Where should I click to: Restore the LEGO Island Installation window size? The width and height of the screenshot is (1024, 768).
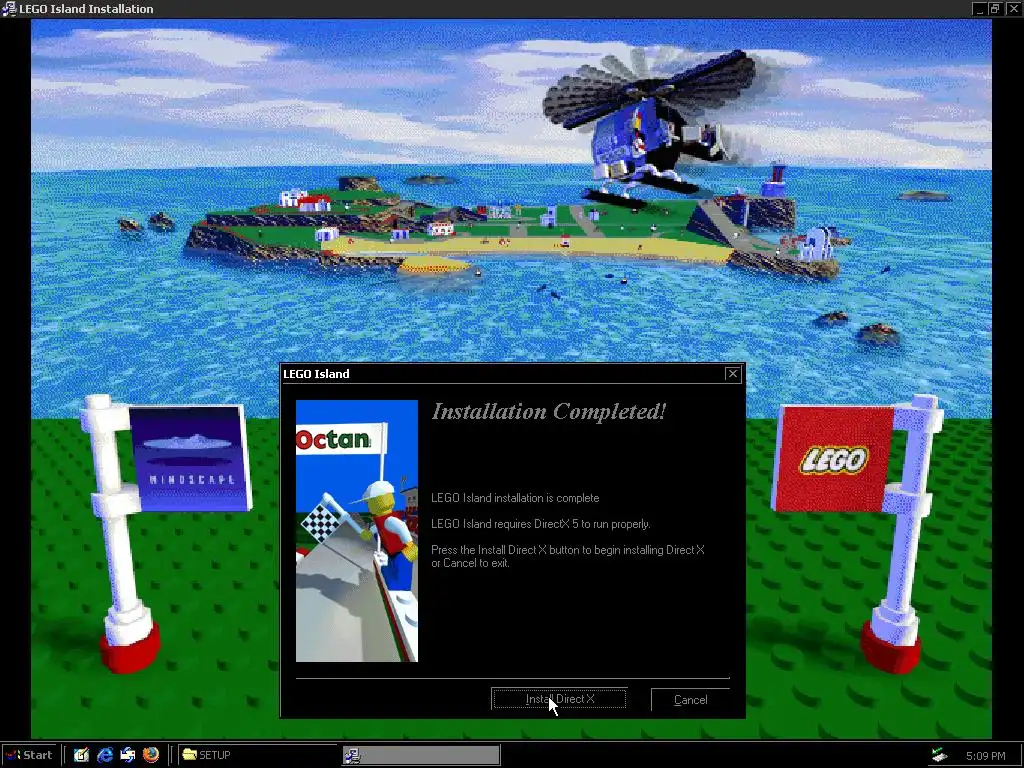coord(995,8)
